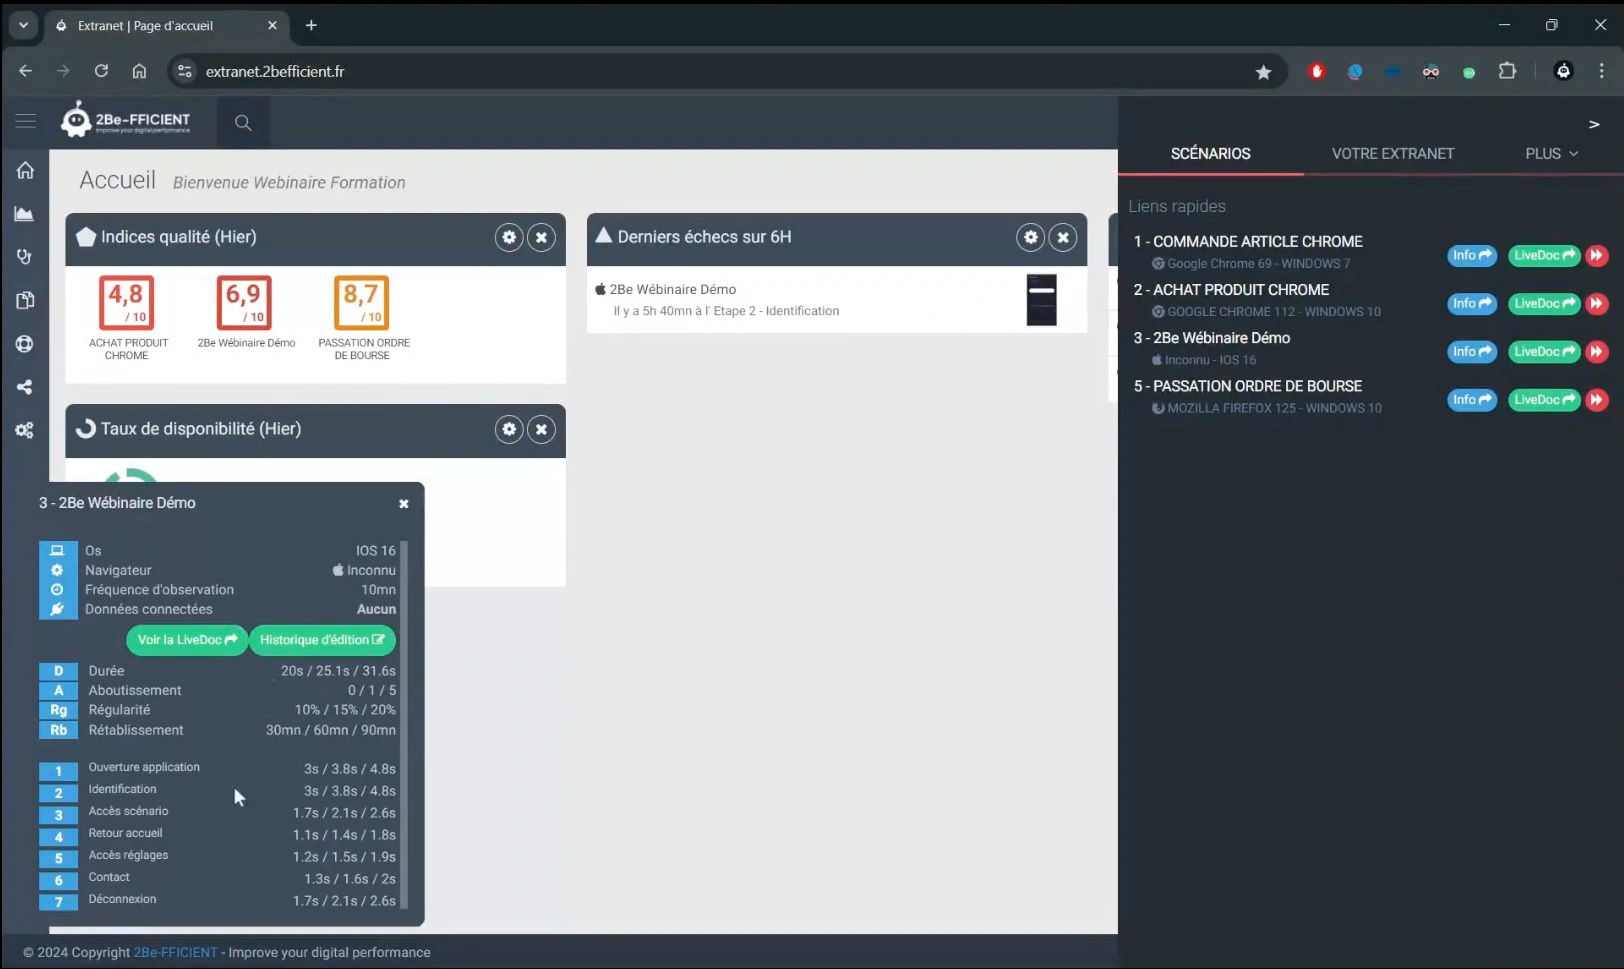1624x969 pixels.
Task: Open the hamburger menu in the header
Action: 26,121
